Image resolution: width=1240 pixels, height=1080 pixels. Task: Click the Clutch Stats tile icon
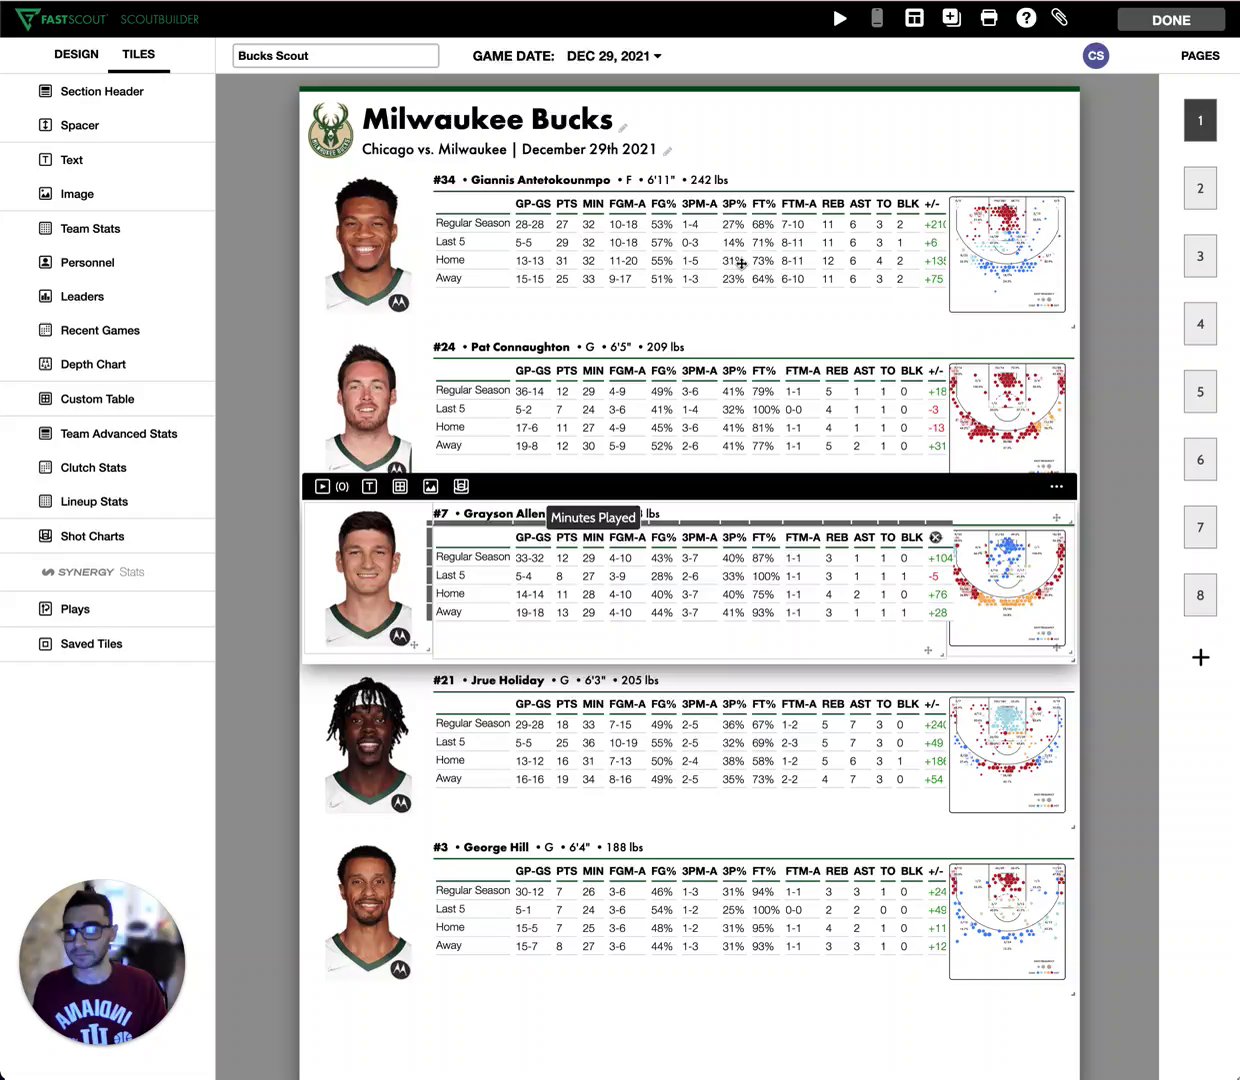coord(45,467)
